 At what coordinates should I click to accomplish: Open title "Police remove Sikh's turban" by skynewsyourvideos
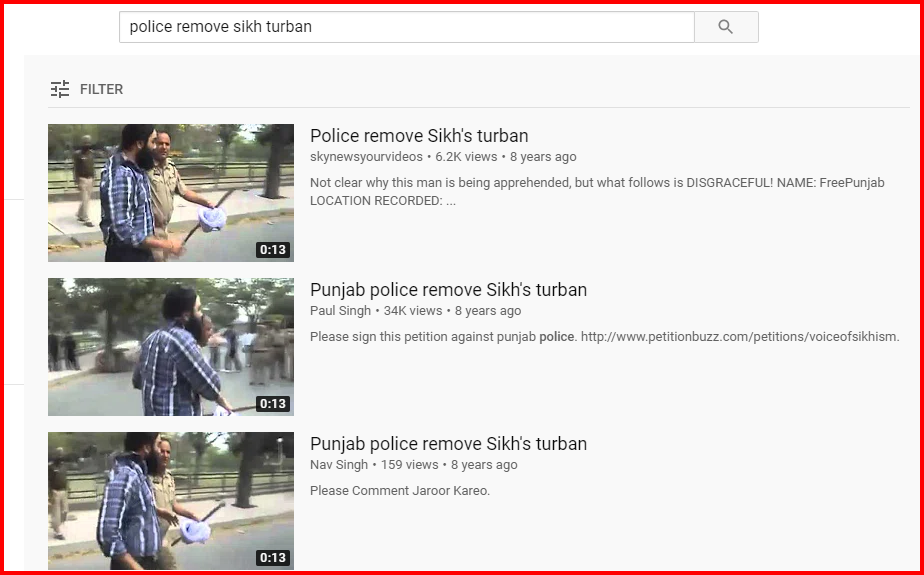pos(419,136)
